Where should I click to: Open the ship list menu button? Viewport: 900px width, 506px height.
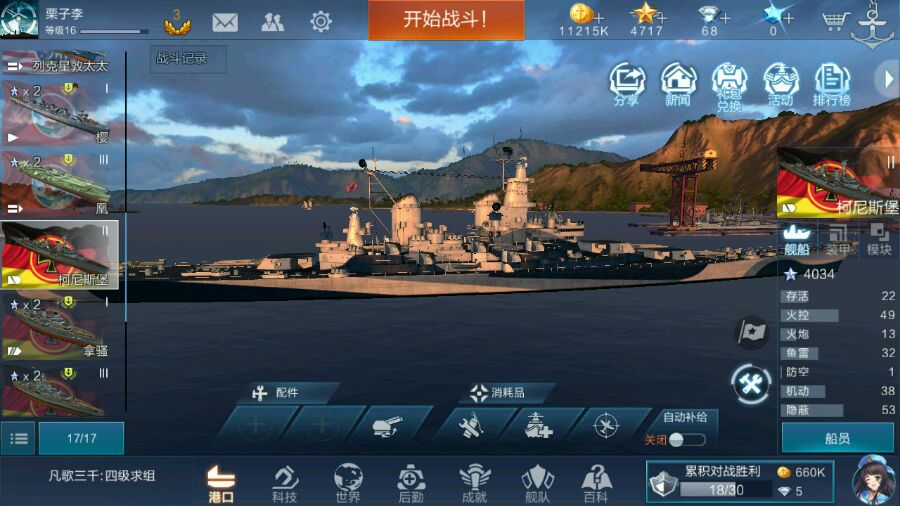click(x=18, y=439)
